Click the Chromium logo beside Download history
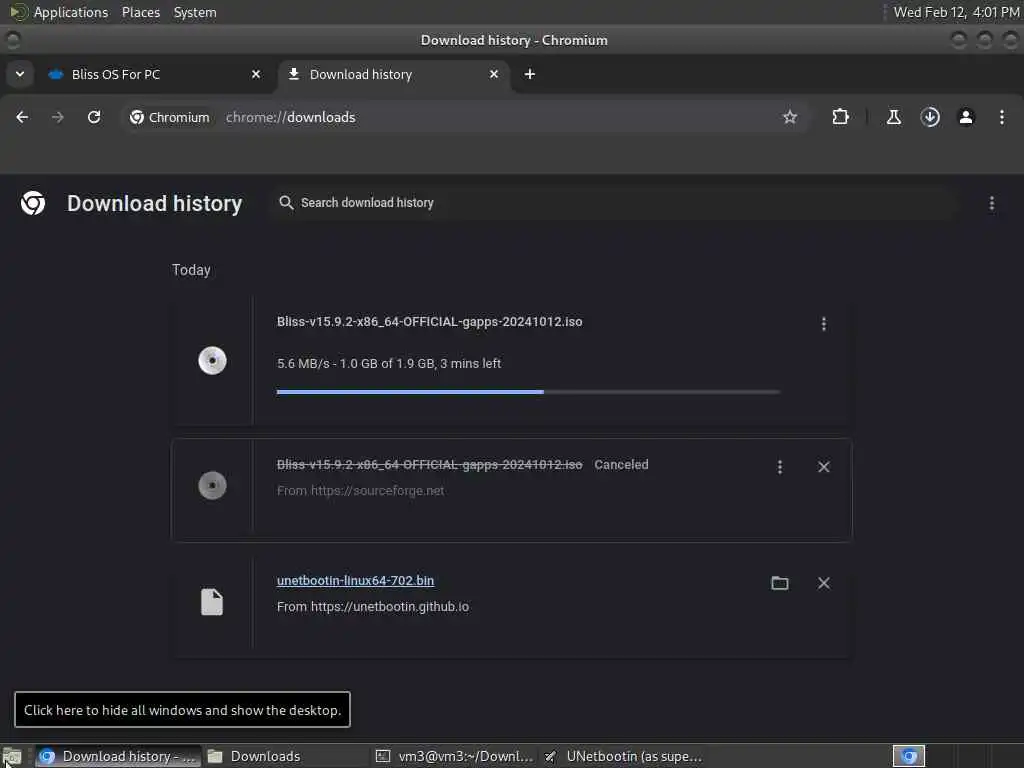The height and width of the screenshot is (768, 1024). coord(33,203)
